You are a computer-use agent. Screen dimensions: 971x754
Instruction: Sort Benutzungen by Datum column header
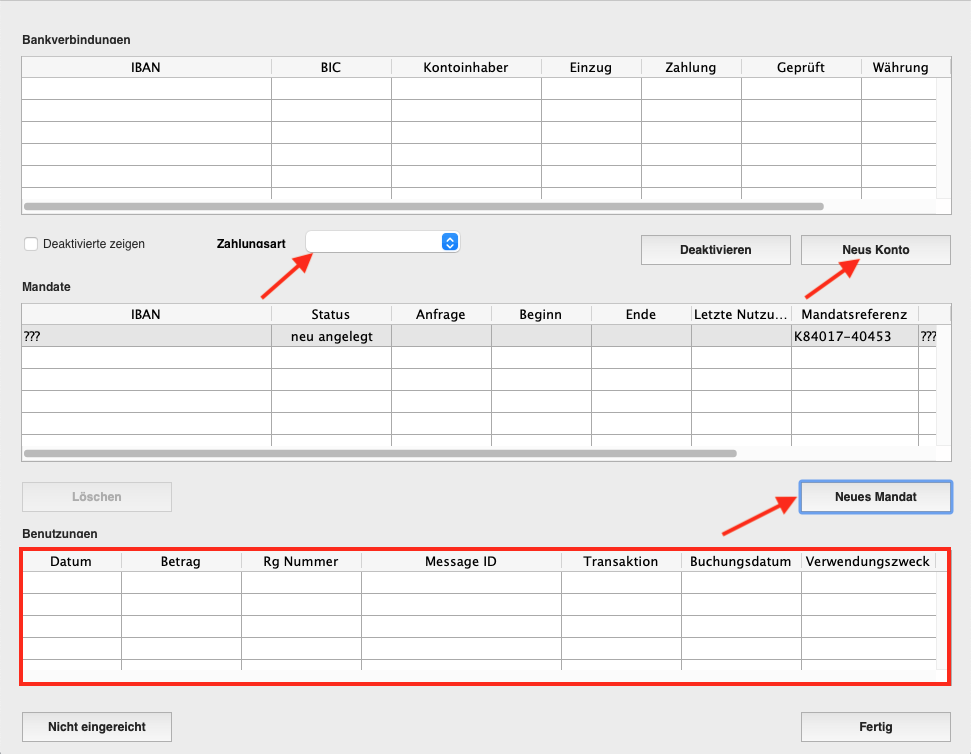(x=71, y=561)
